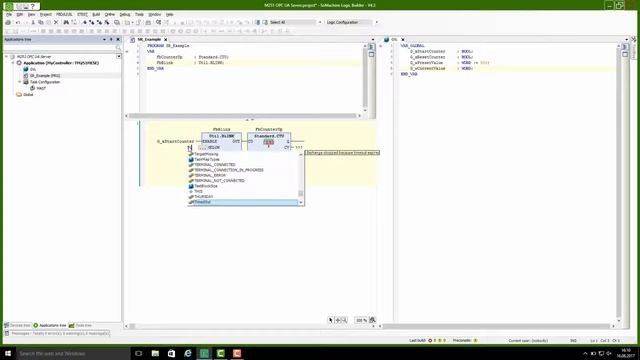Viewport: 640px width, 360px height.
Task: Click the Undo toolbar icon
Action: [x=18, y=22]
